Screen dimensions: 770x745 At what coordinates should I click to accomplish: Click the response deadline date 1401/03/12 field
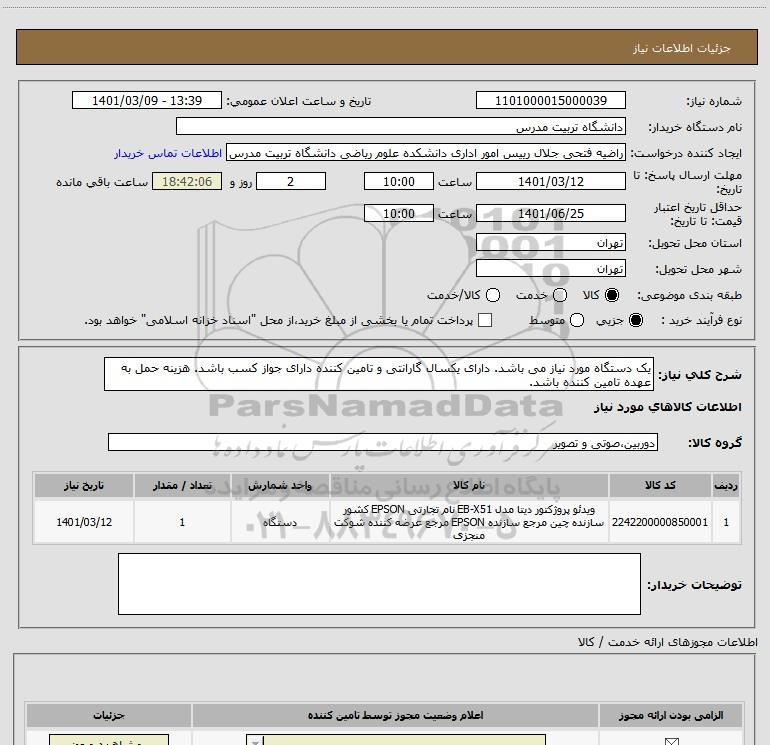[550, 181]
